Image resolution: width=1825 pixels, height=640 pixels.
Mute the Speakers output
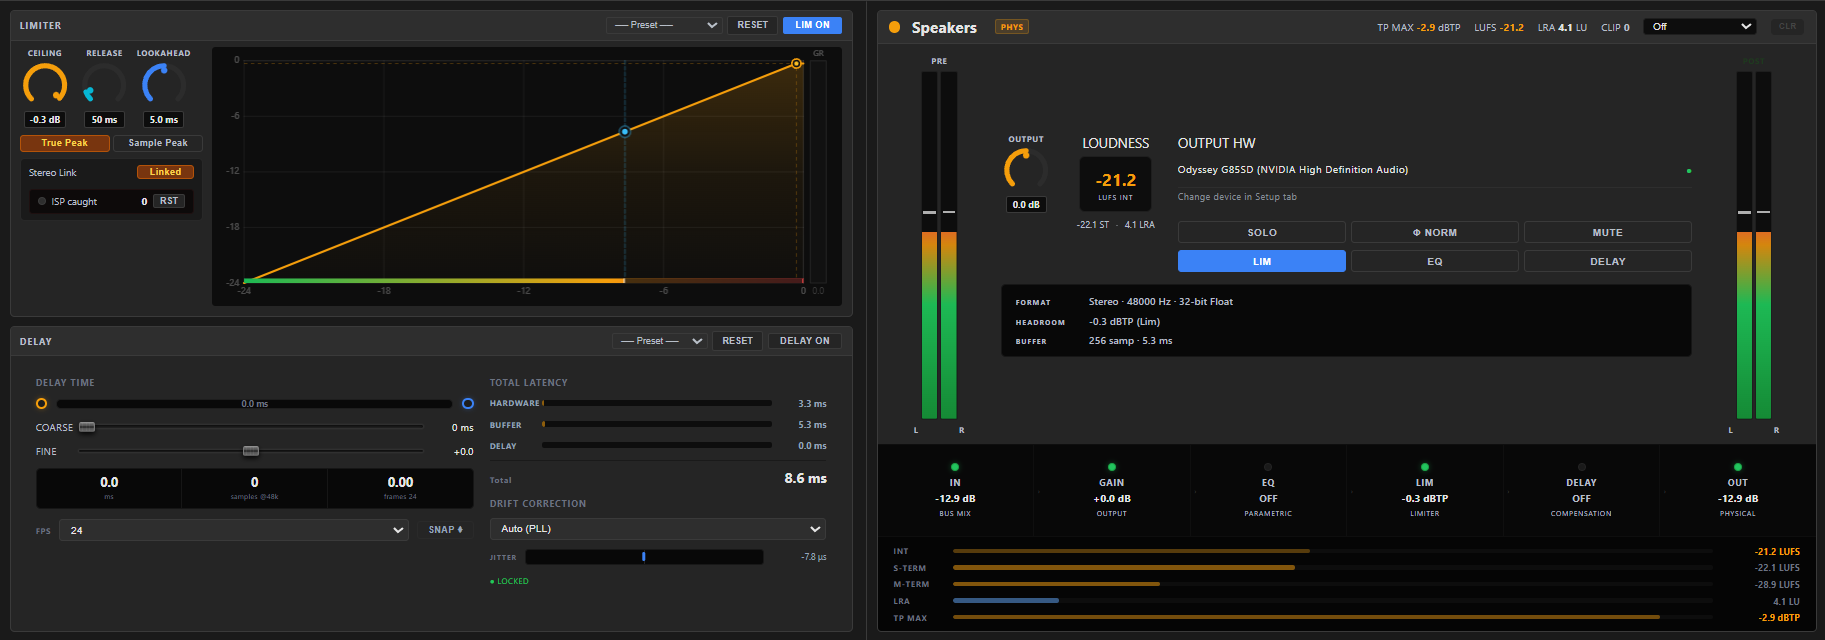1608,232
